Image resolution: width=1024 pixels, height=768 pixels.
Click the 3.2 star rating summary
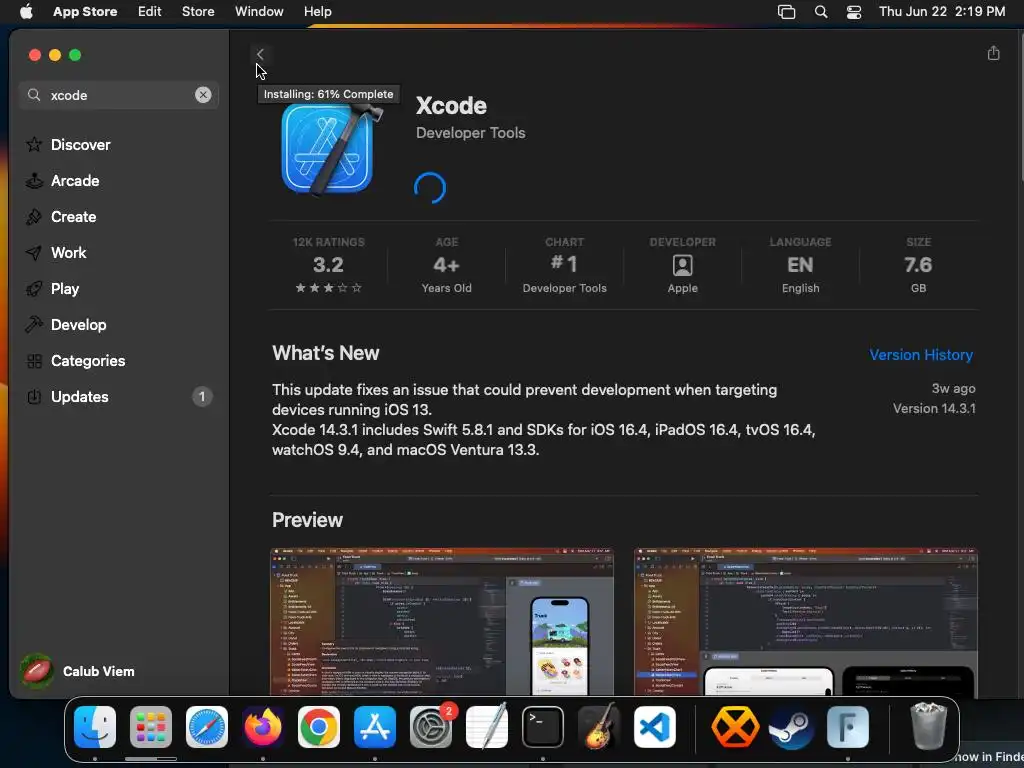(328, 264)
